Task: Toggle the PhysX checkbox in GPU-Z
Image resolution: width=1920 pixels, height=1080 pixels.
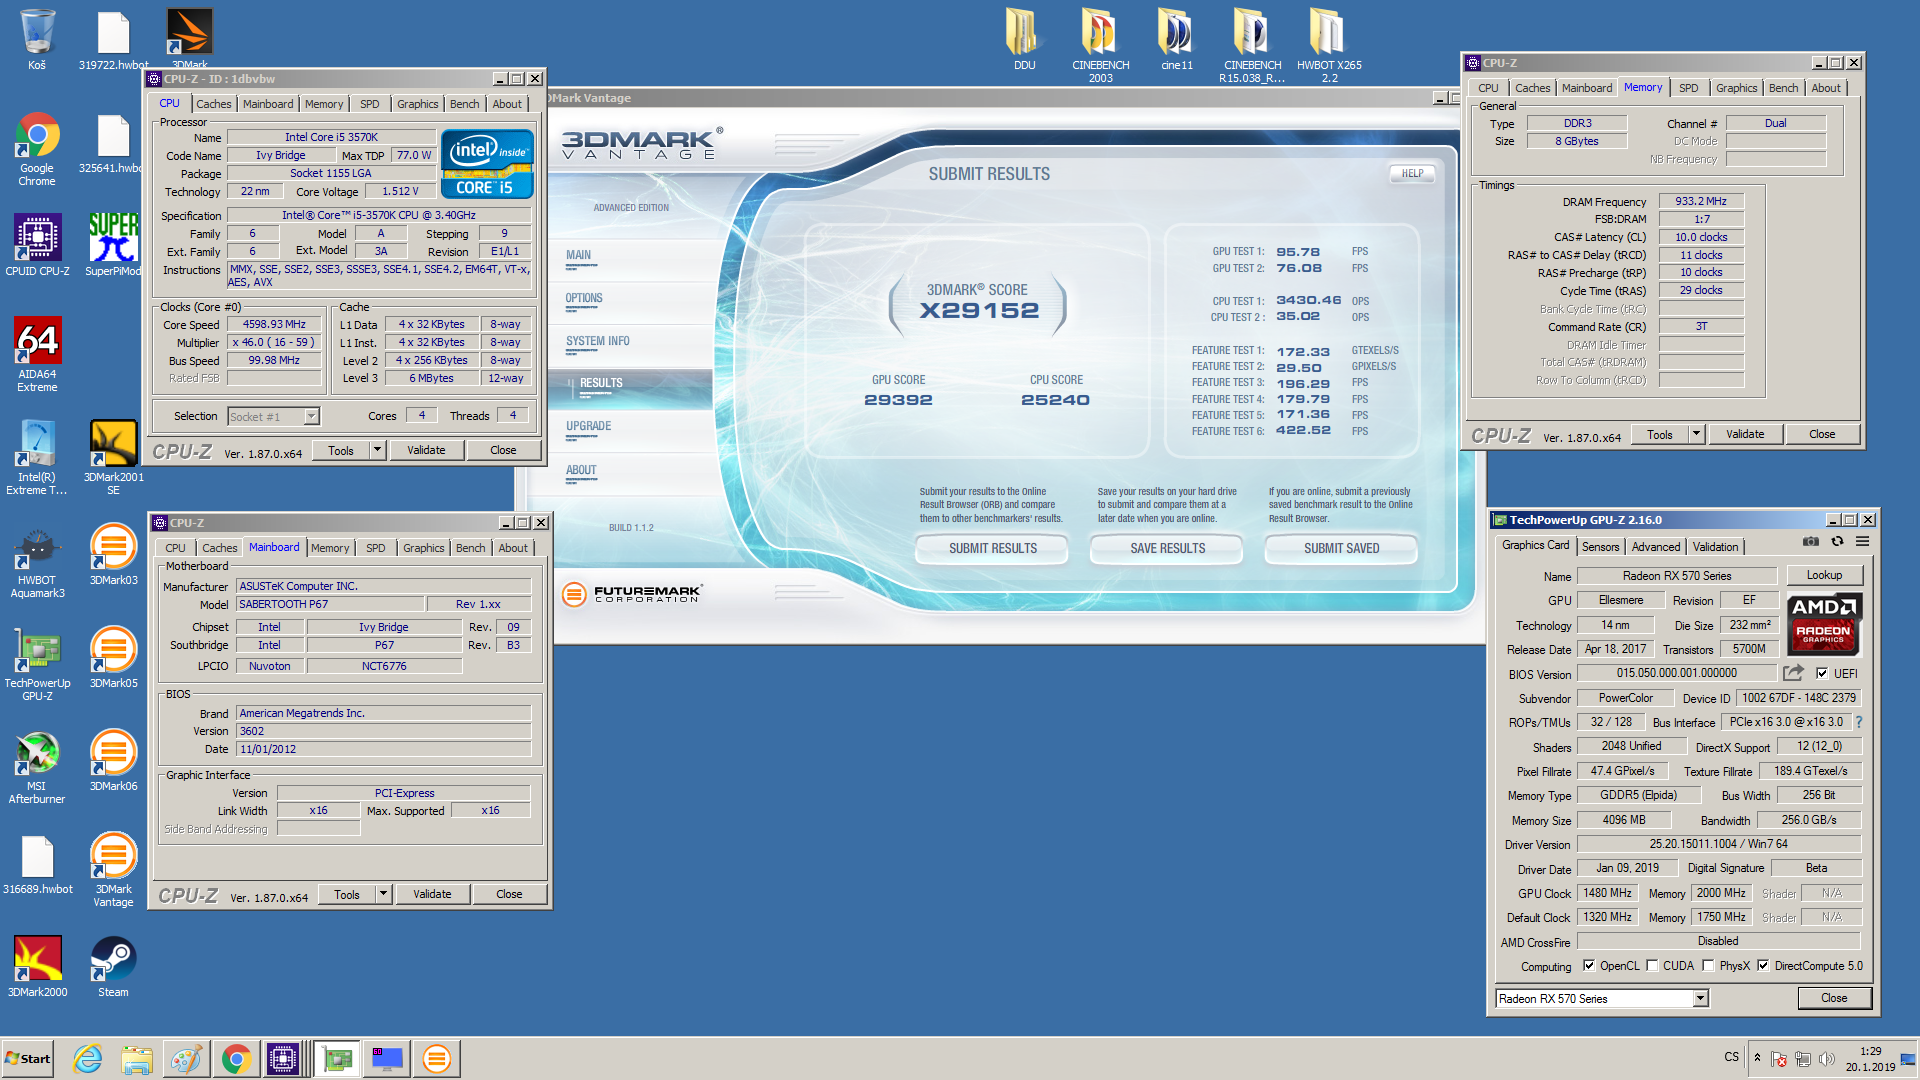Action: pyautogui.click(x=1708, y=965)
